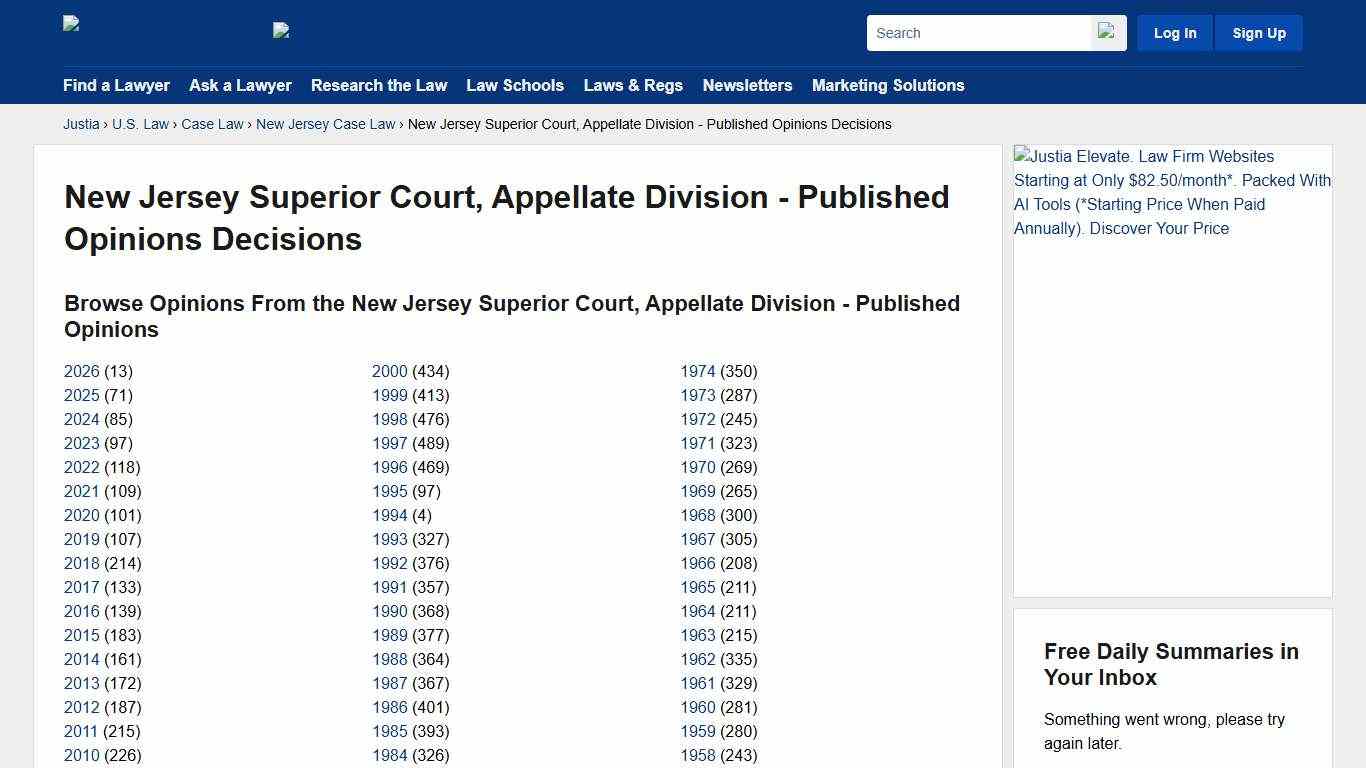Open the 2026 opinions list
The width and height of the screenshot is (1366, 768).
tap(81, 371)
